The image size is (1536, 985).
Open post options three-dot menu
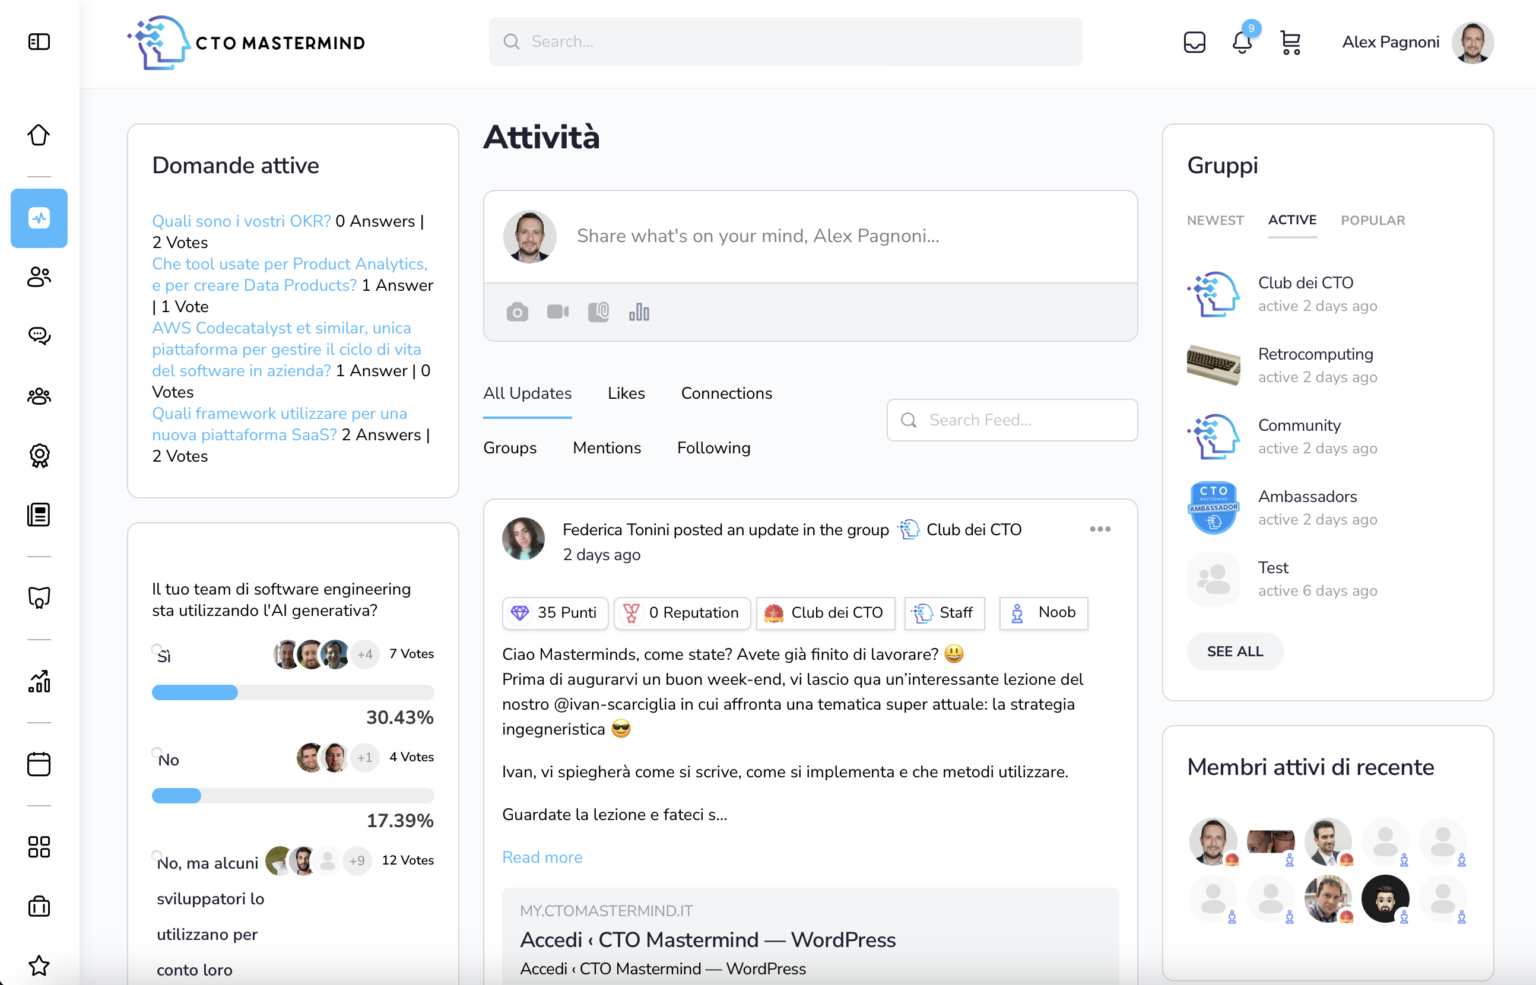coord(1100,529)
